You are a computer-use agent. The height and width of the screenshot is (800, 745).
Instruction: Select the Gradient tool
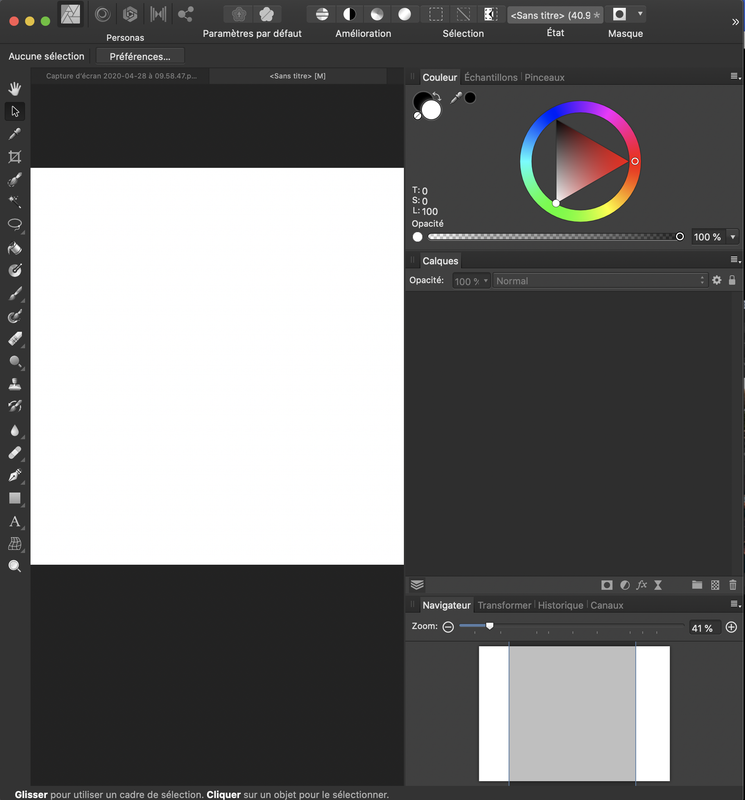(x=15, y=270)
